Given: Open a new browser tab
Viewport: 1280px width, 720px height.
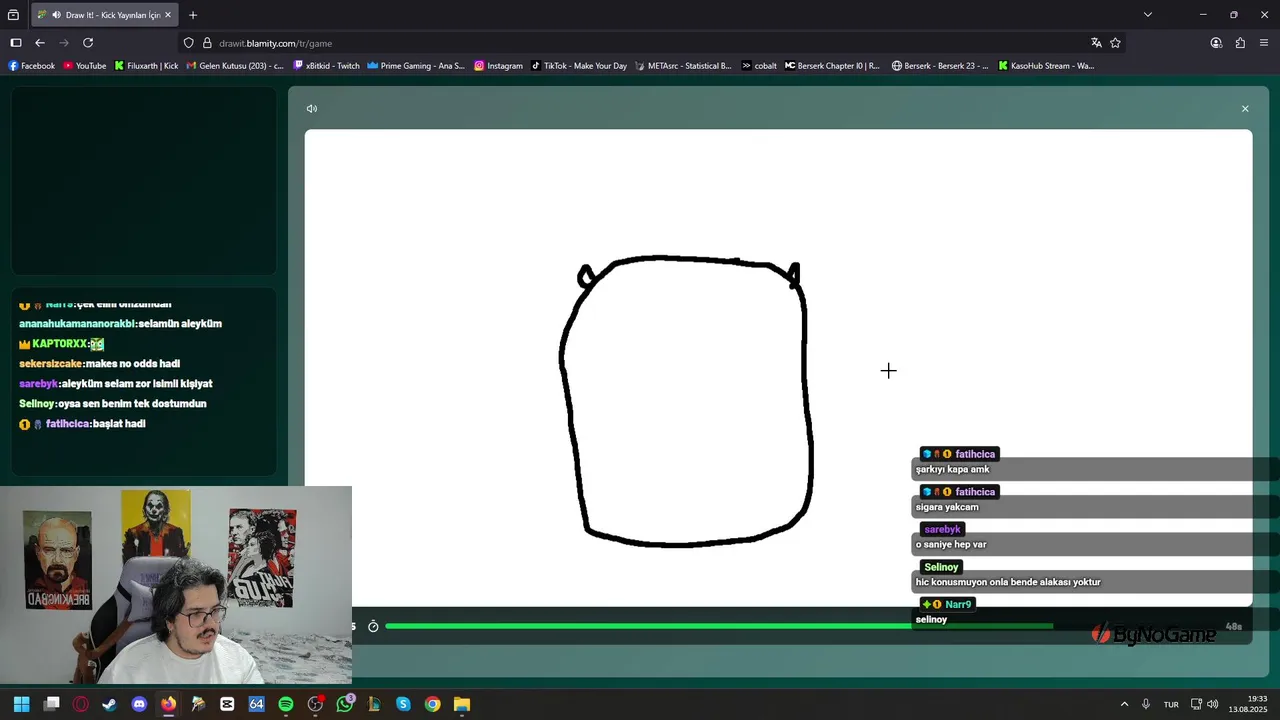Looking at the screenshot, I should pyautogui.click(x=193, y=15).
